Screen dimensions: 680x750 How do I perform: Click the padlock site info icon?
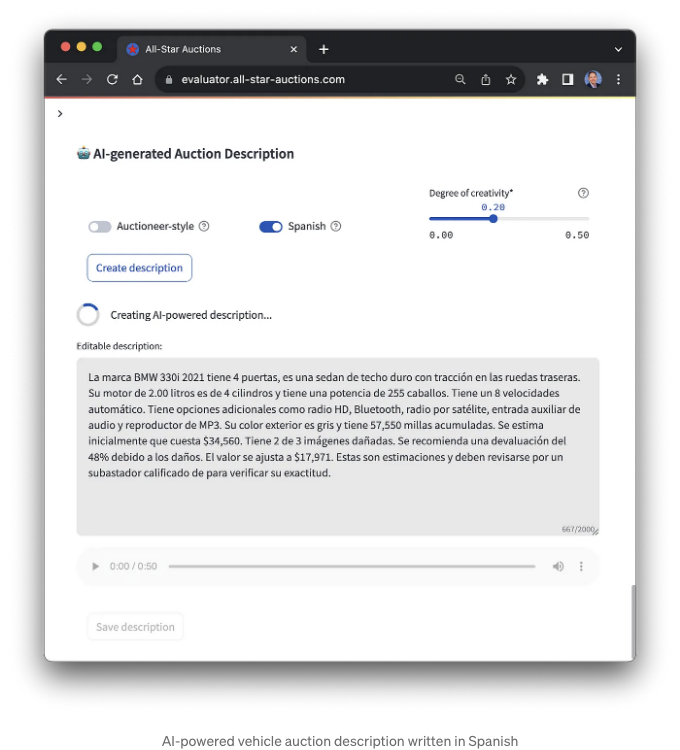pyautogui.click(x=169, y=79)
